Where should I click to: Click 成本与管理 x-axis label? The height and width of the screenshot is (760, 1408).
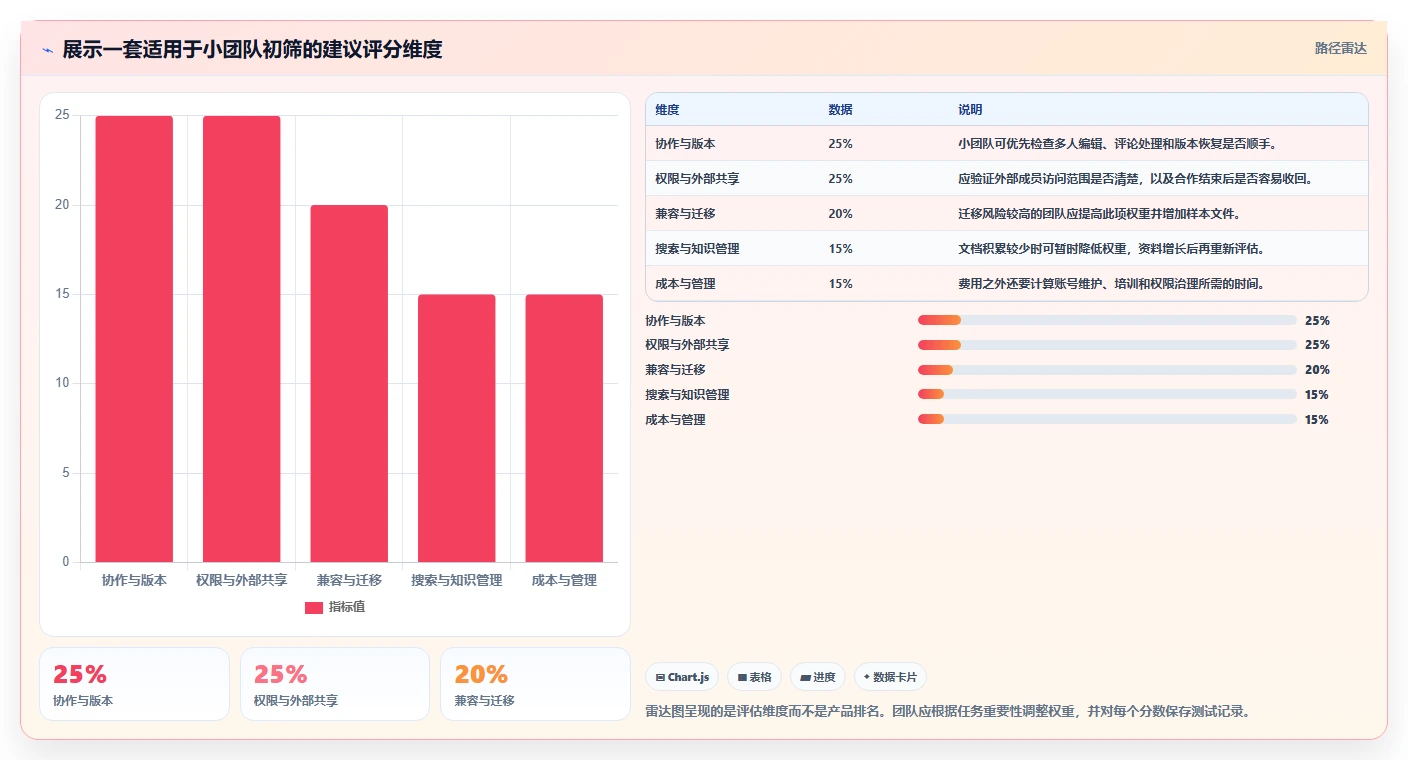pyautogui.click(x=564, y=580)
